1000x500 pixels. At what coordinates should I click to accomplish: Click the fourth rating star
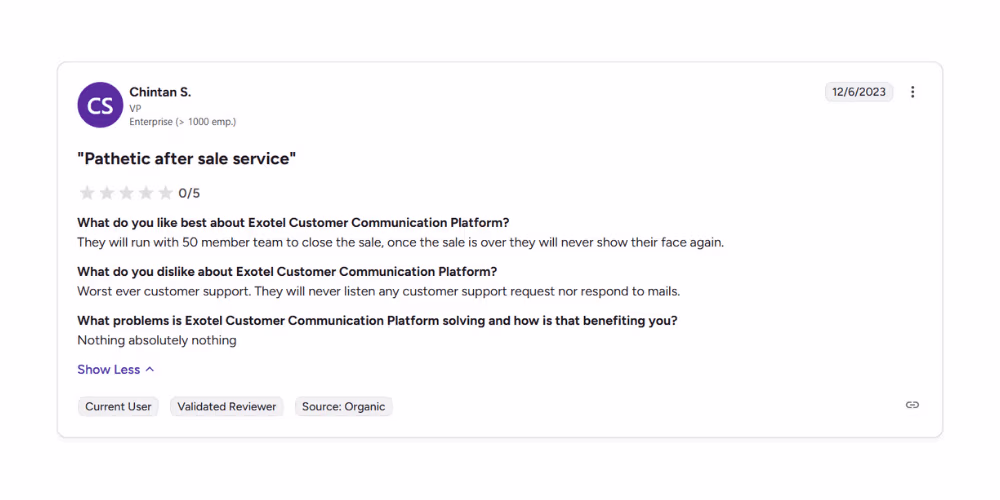point(146,193)
